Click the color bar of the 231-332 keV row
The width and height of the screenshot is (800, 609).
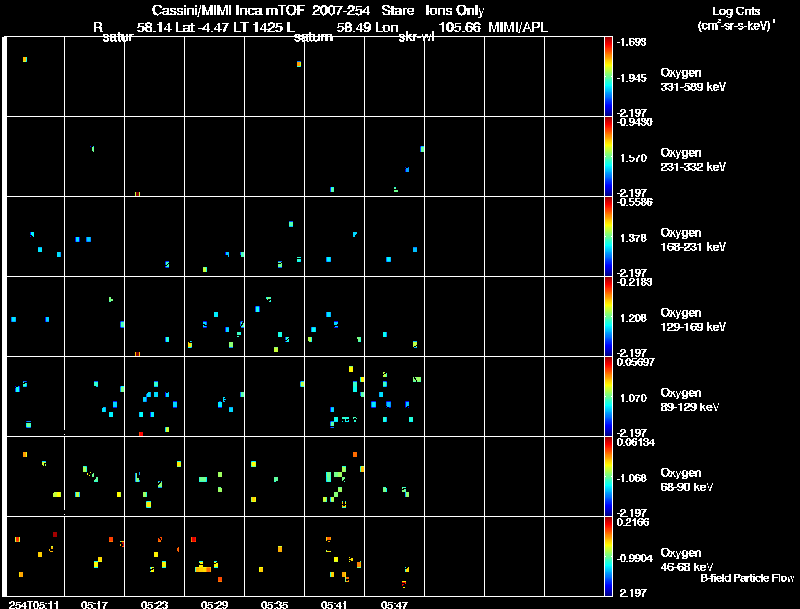(608, 156)
